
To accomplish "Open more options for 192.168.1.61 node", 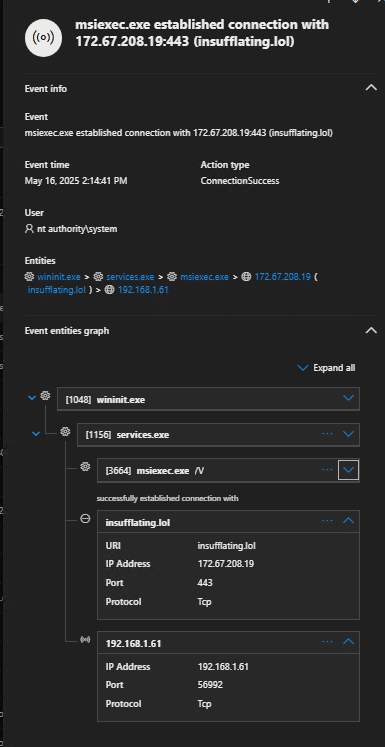I will (x=327, y=642).
